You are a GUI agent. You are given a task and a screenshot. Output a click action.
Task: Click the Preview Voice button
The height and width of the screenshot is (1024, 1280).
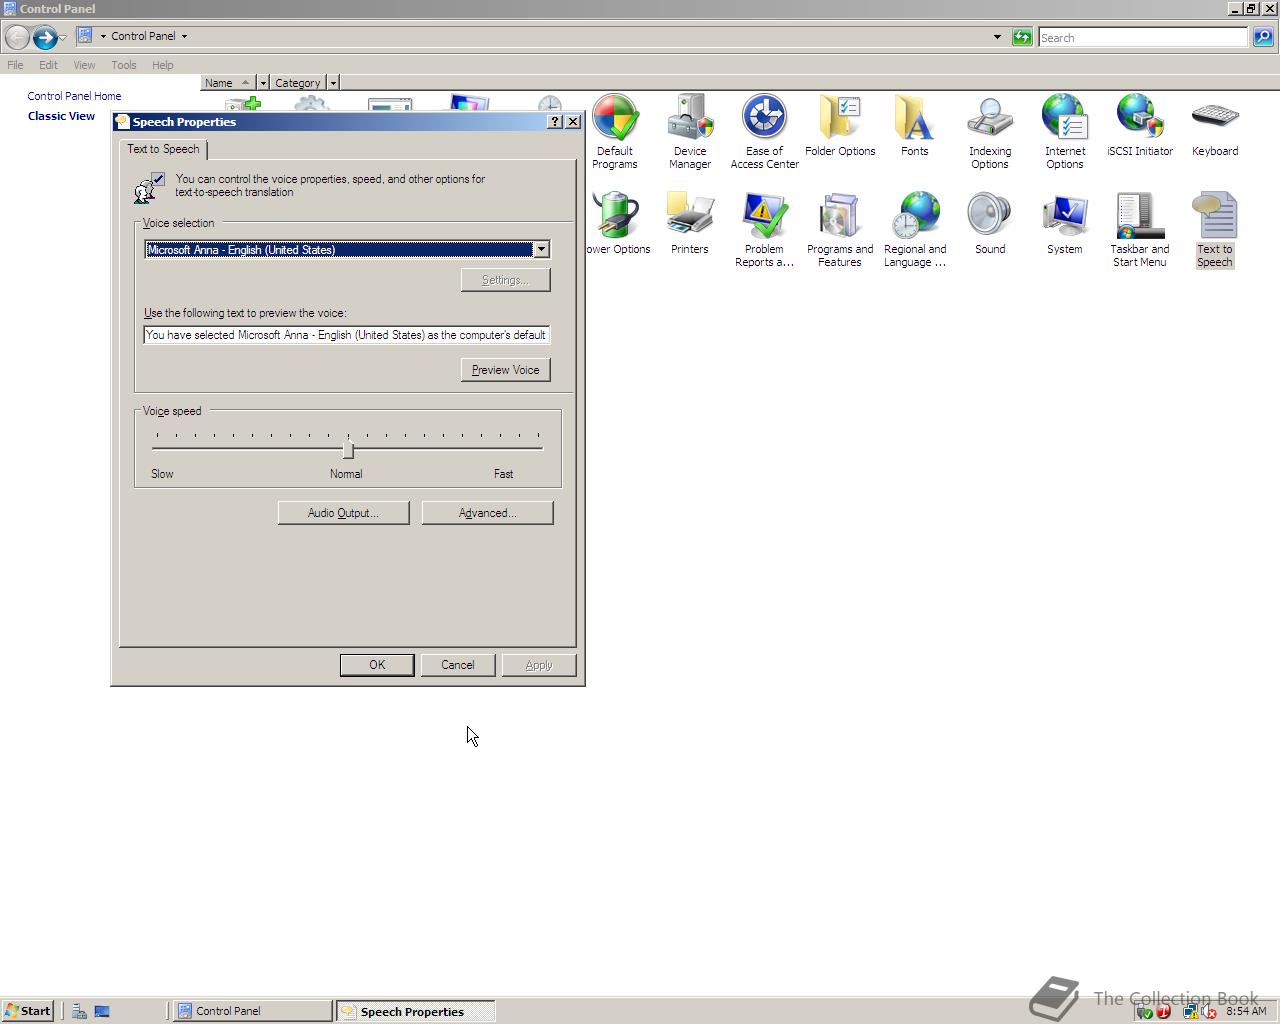point(505,370)
